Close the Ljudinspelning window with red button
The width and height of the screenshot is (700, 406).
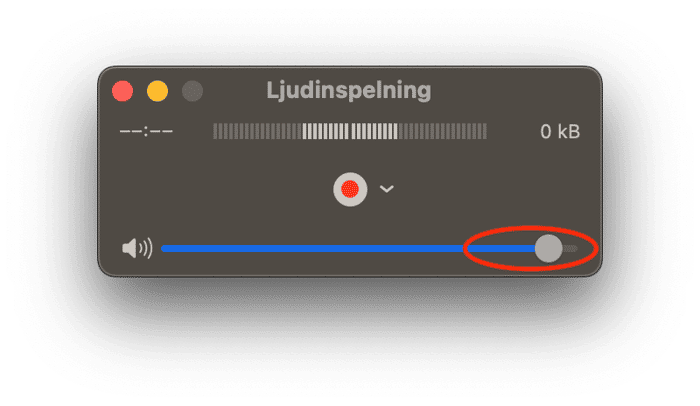coord(122,91)
